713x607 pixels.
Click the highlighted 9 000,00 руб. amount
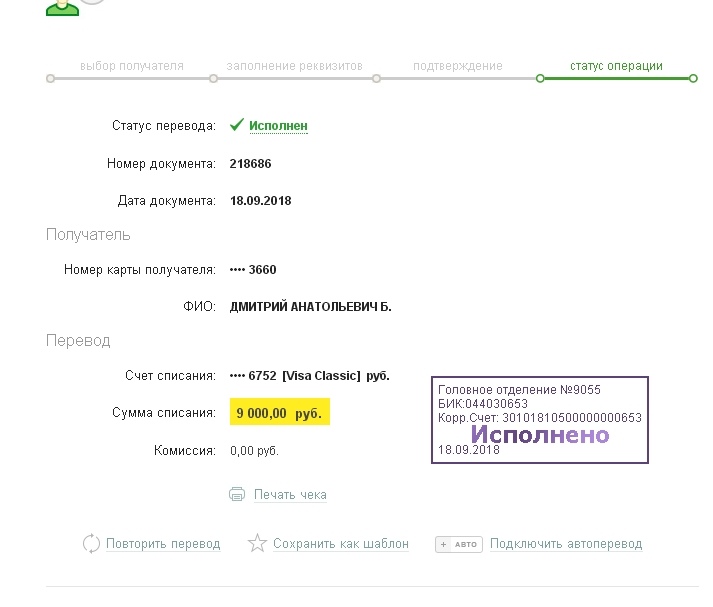tap(279, 413)
